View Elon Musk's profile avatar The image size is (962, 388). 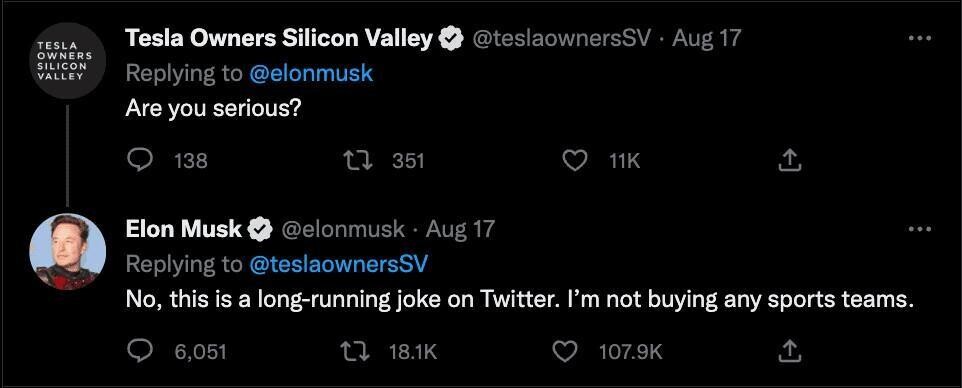coord(67,251)
